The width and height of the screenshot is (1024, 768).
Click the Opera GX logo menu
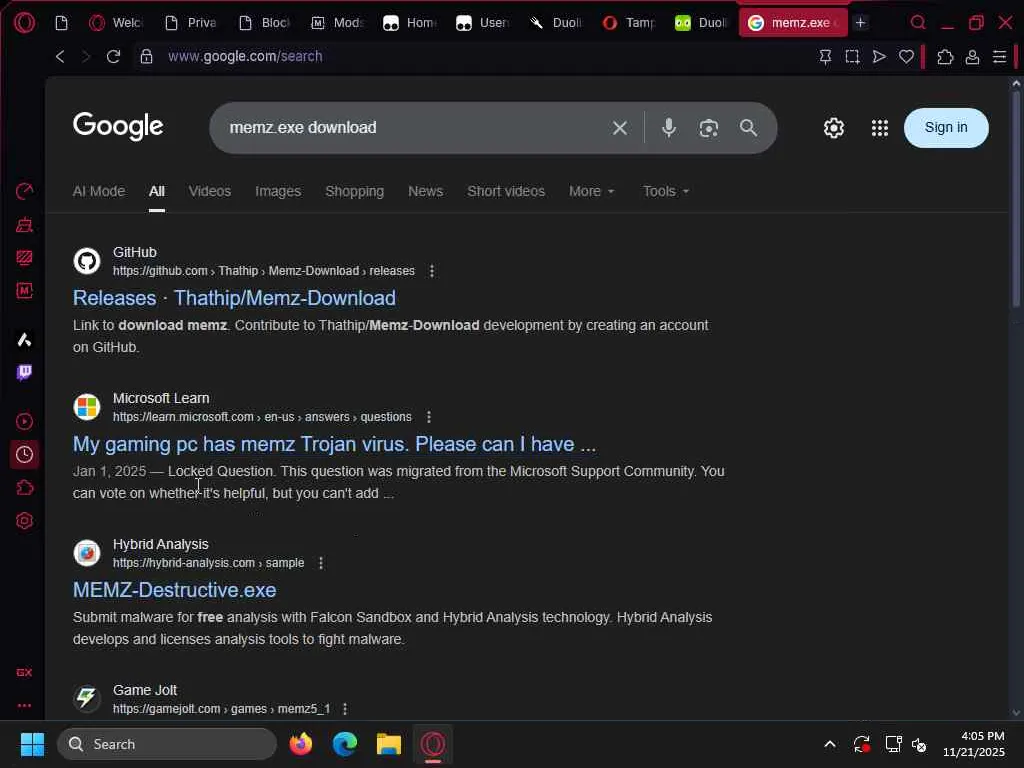tap(24, 23)
